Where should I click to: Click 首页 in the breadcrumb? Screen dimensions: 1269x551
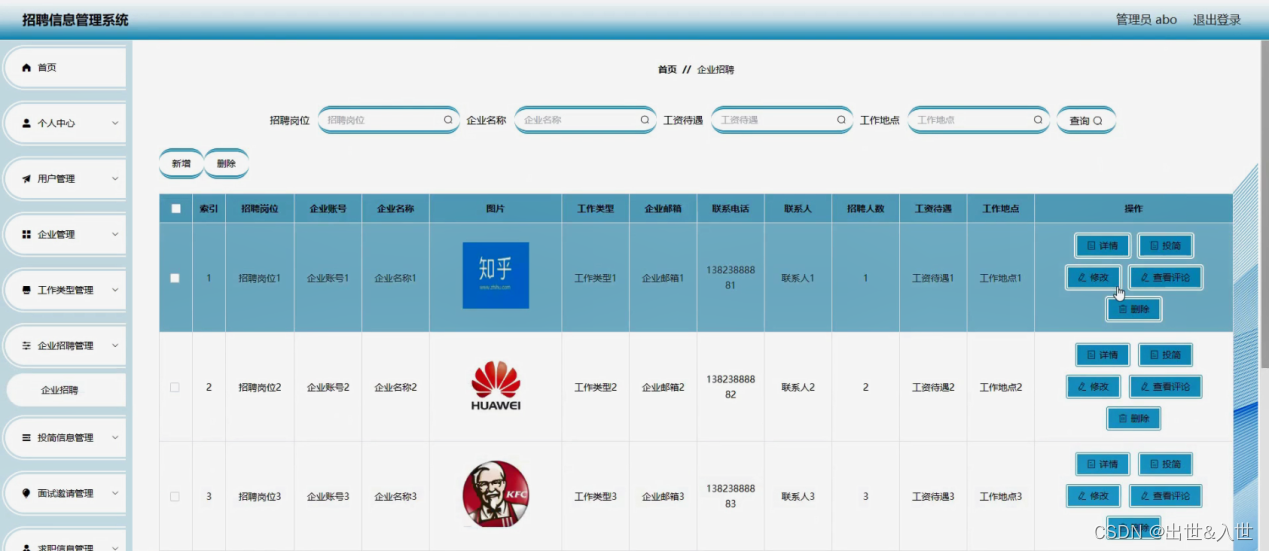coord(667,70)
